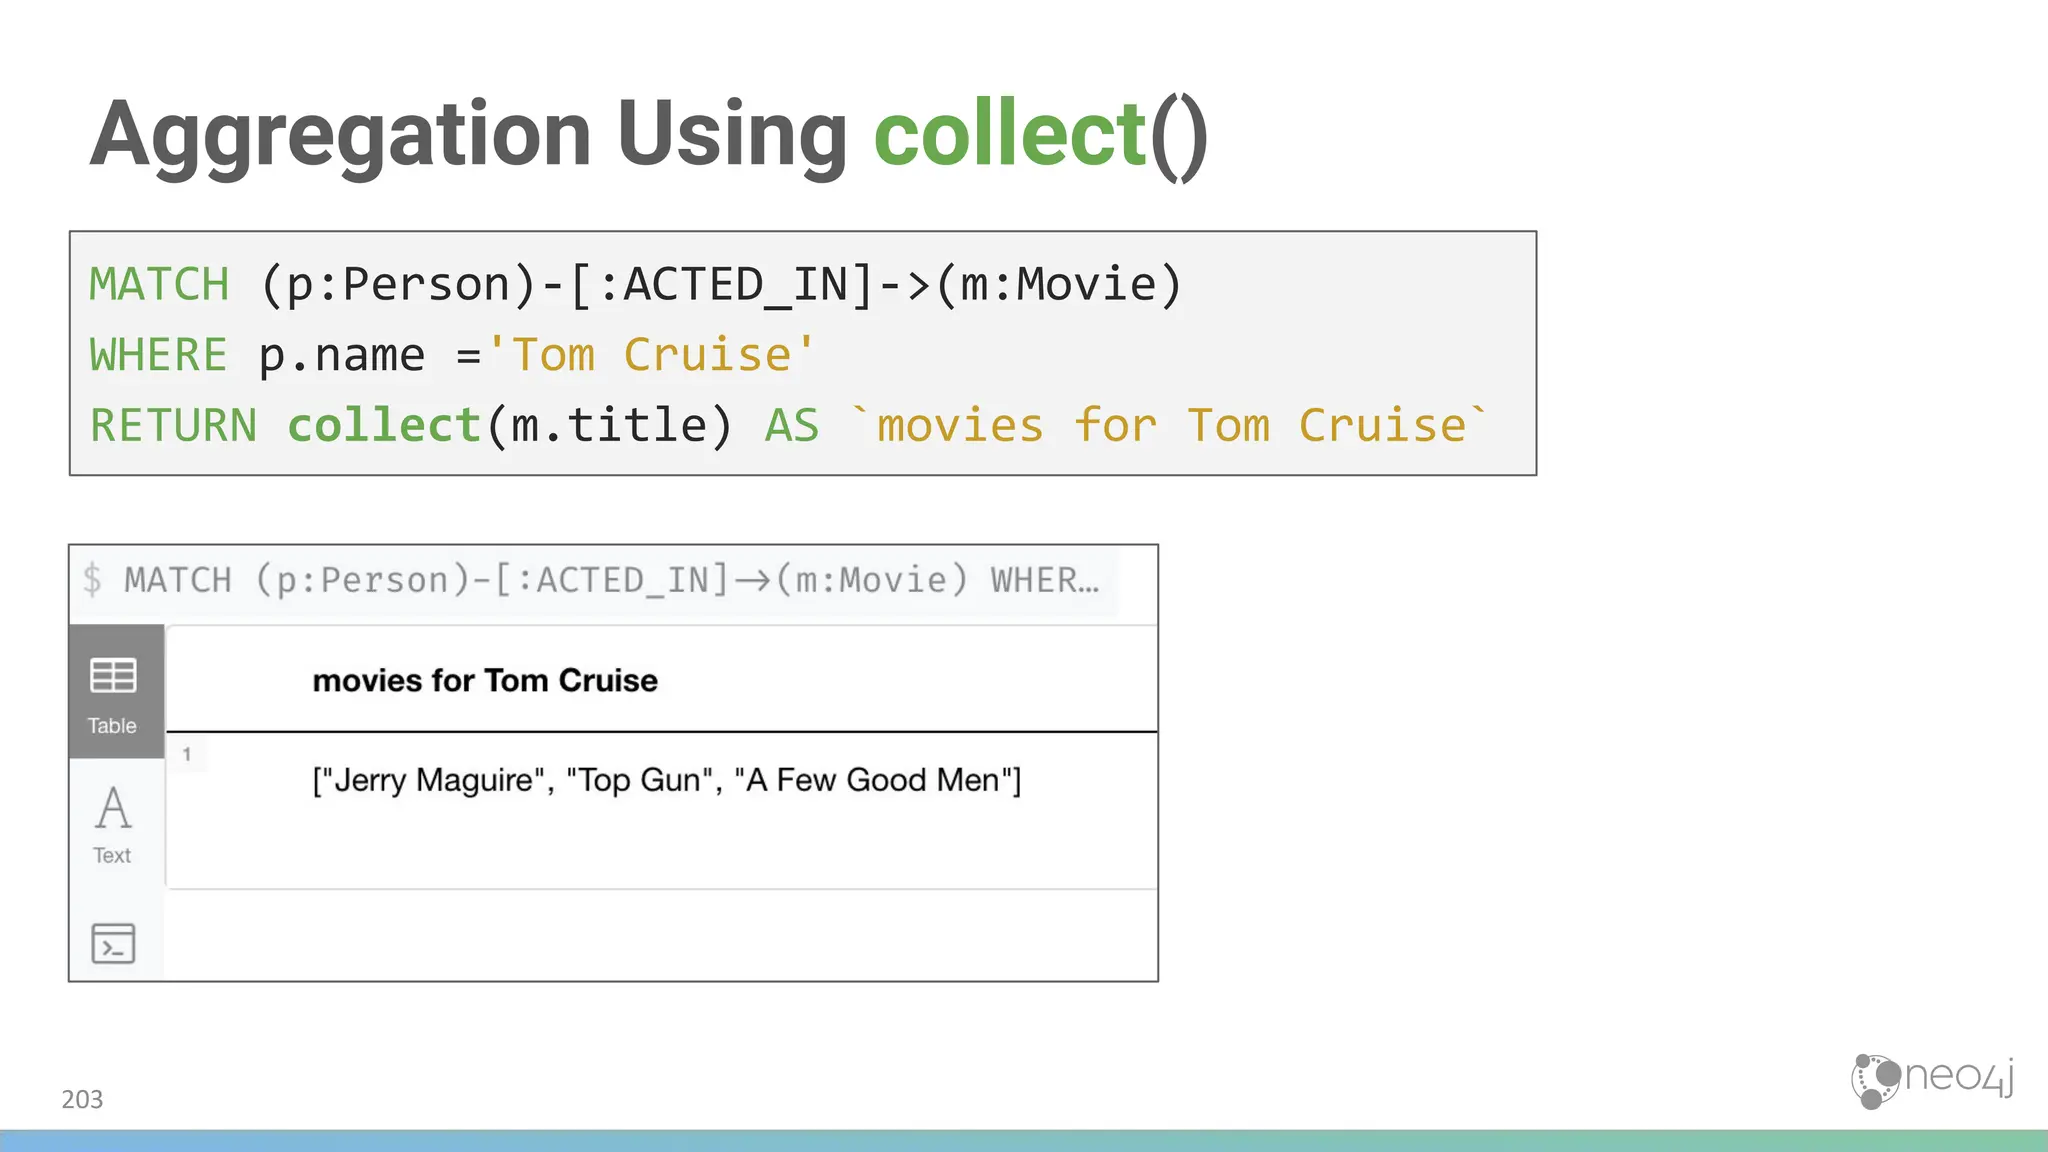Click the 'Tom Cruise' string in the WHERE clause
The image size is (2048, 1152).
651,355
